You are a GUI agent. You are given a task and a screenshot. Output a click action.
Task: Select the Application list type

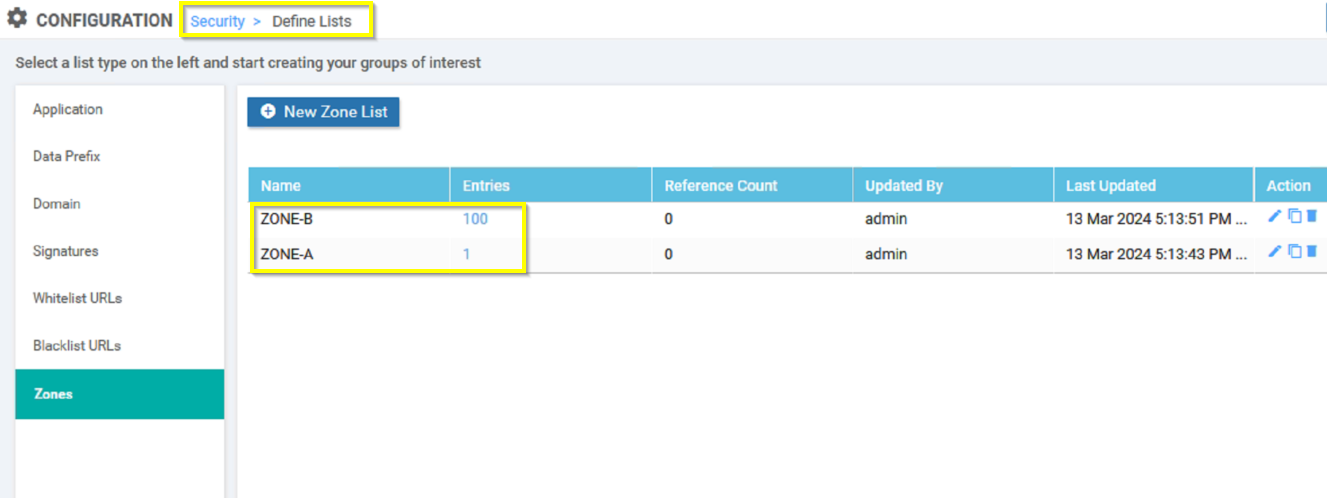120,110
